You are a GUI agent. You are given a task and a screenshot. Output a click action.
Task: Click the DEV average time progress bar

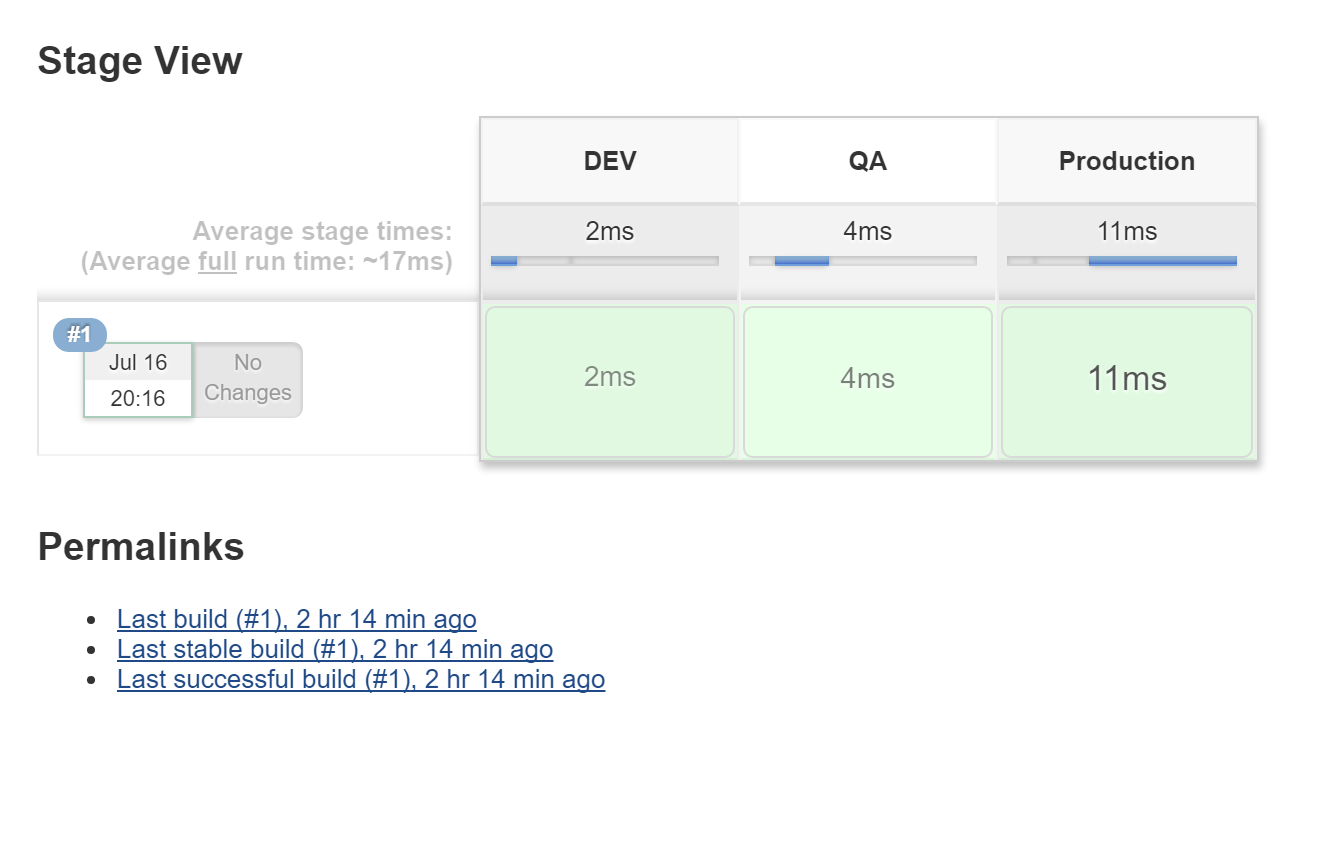tap(605, 261)
